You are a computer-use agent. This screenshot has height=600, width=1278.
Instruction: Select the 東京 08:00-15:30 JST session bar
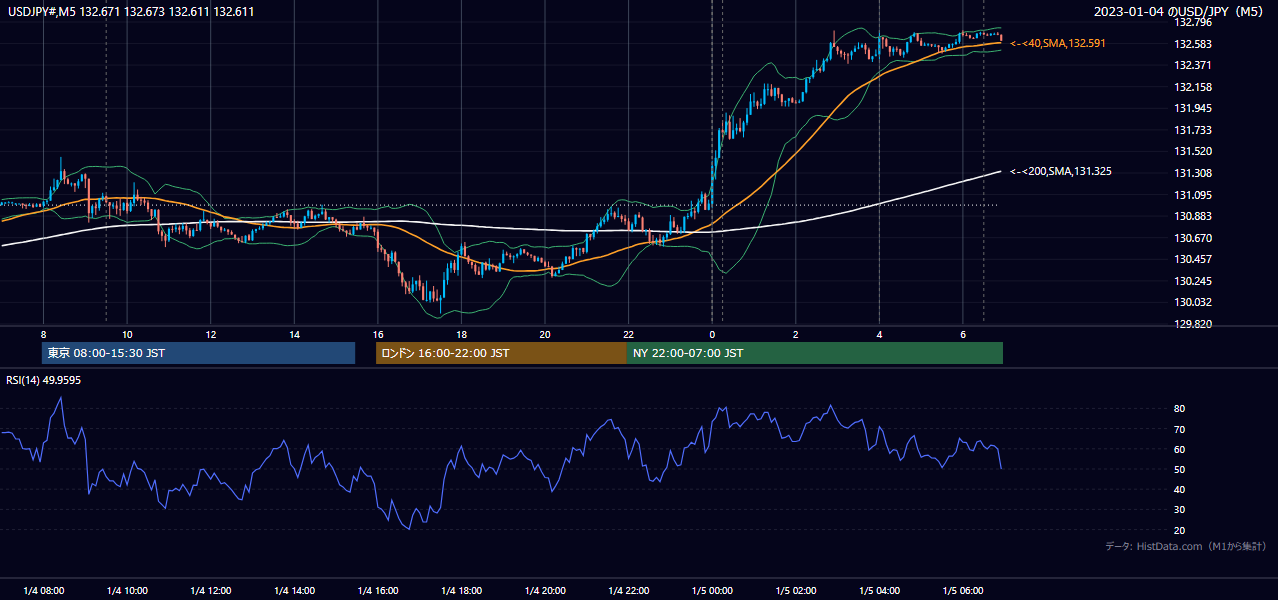coord(198,353)
